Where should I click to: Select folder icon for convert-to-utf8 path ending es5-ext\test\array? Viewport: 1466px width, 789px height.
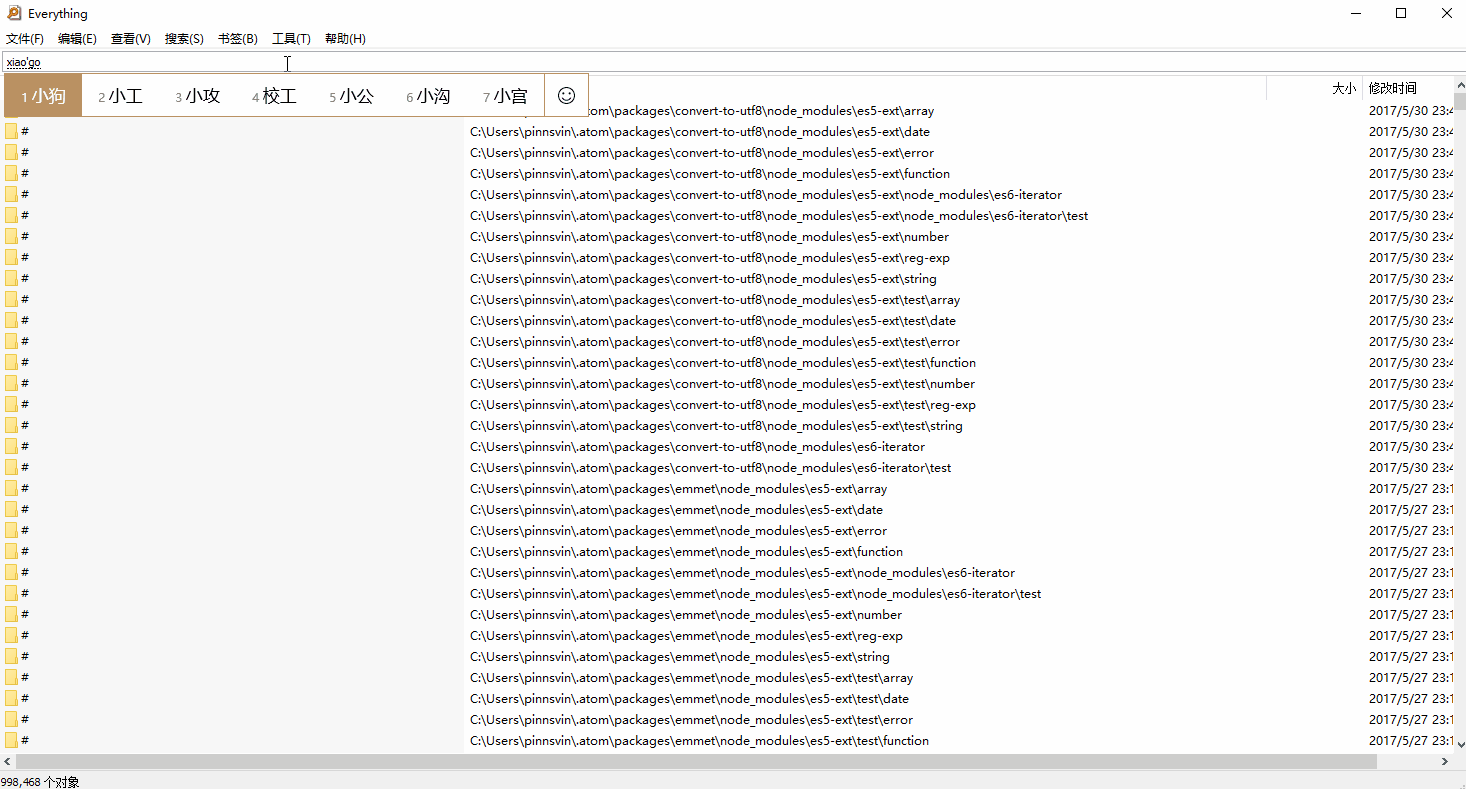(x=11, y=300)
